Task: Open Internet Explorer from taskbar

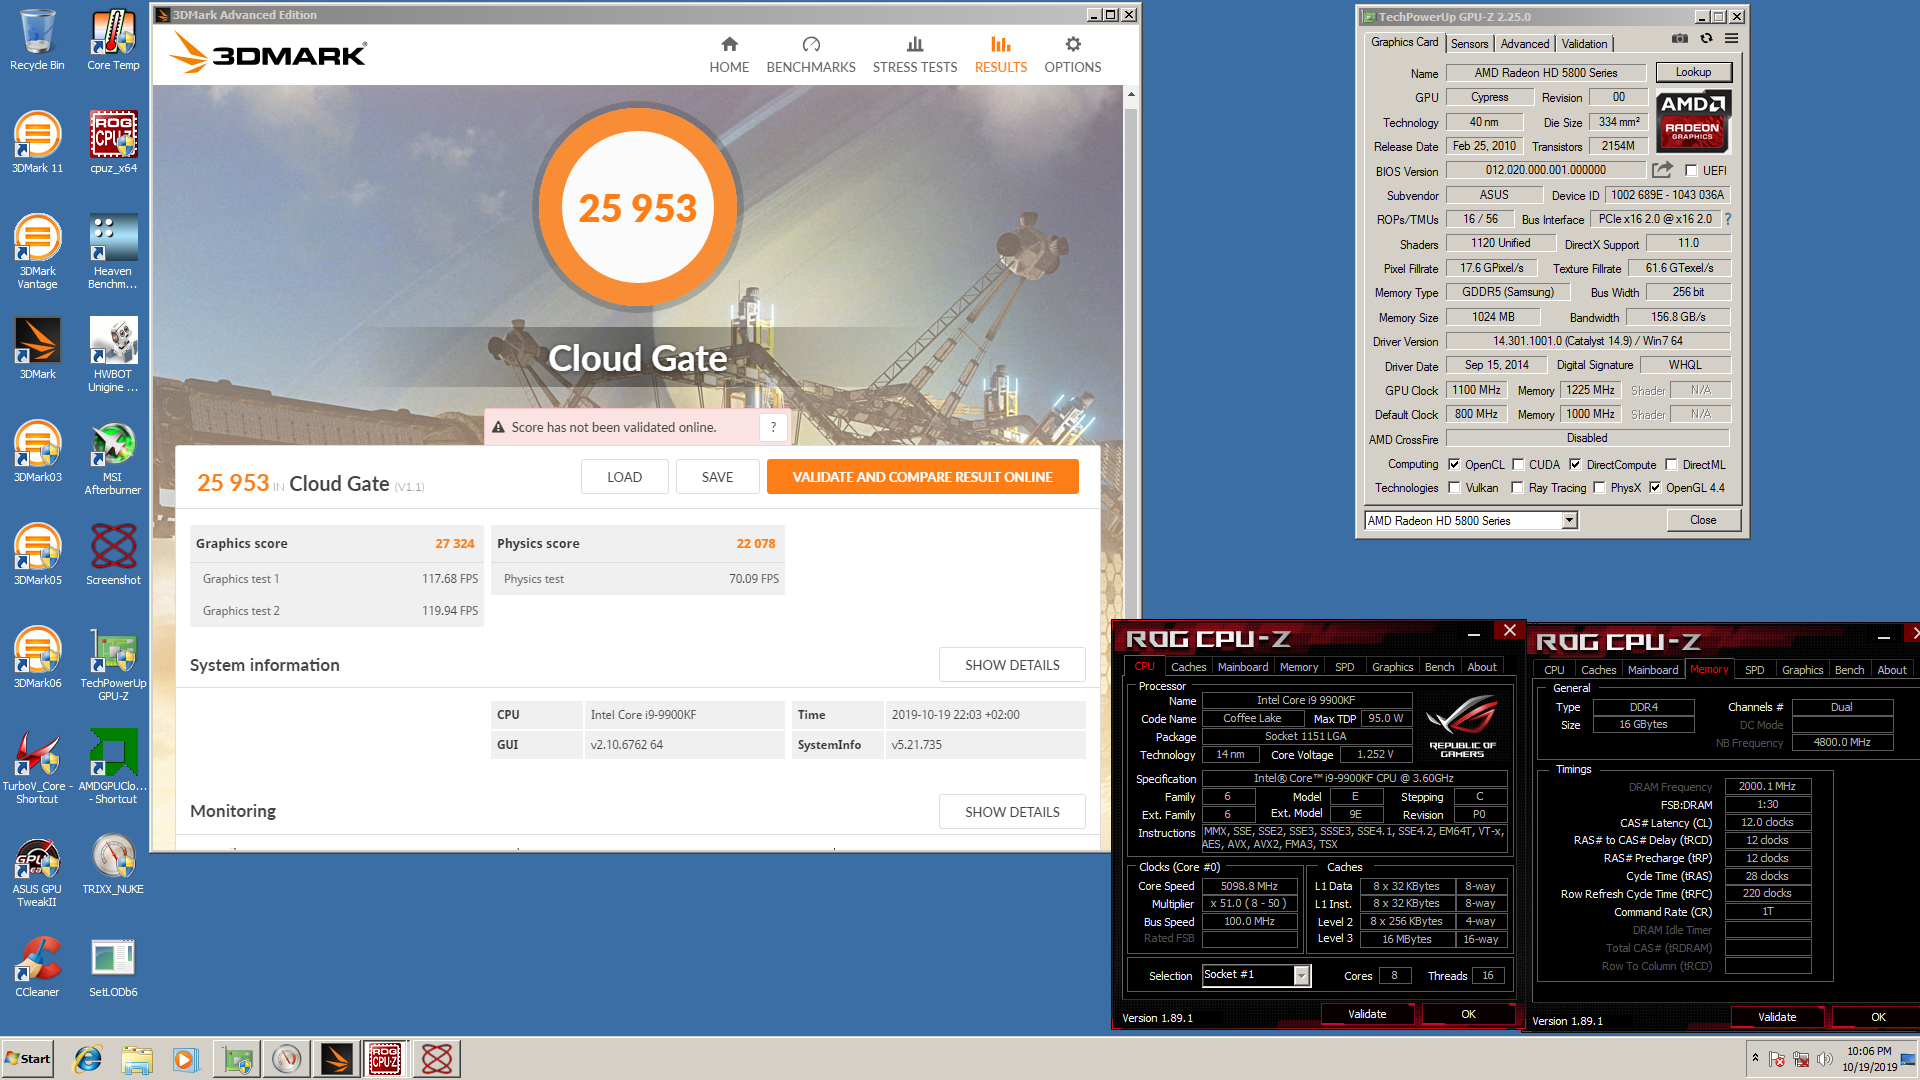Action: (88, 1059)
